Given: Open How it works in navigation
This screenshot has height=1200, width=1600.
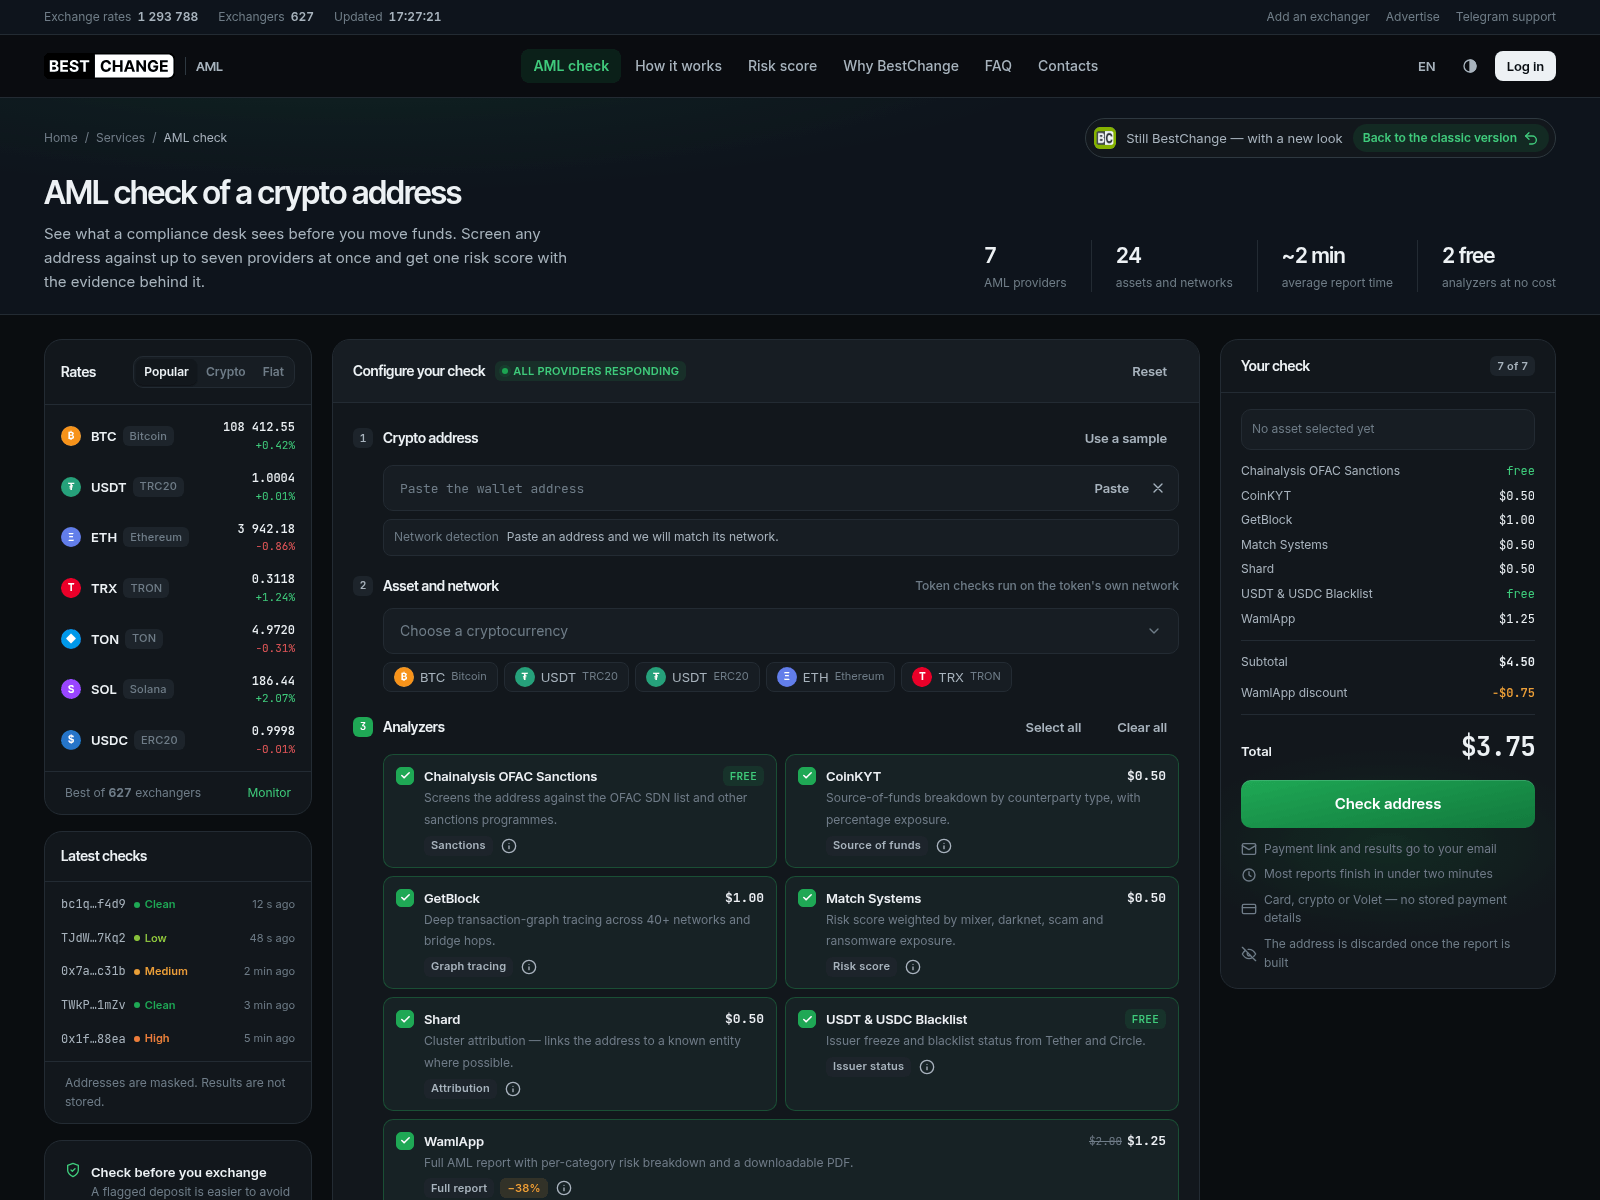Looking at the screenshot, I should pyautogui.click(x=678, y=66).
